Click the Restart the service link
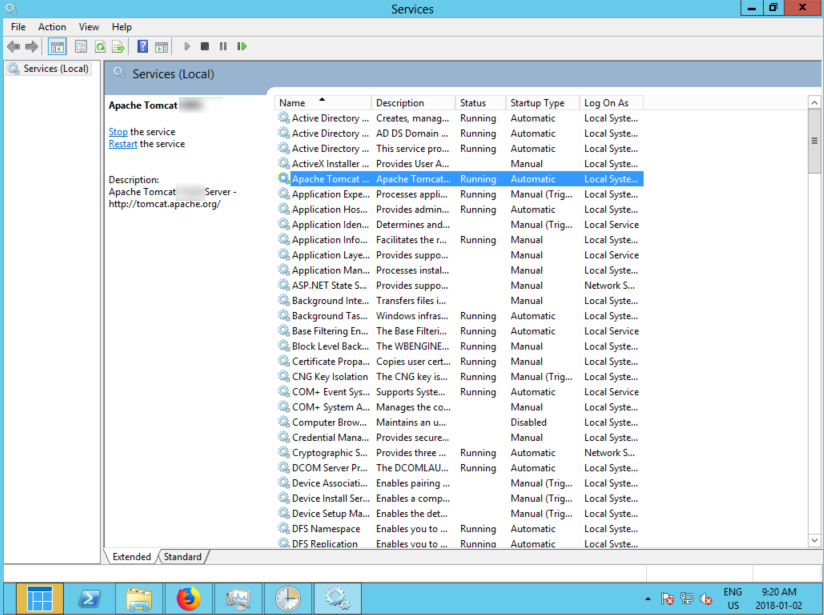The image size is (824, 615). click(122, 143)
